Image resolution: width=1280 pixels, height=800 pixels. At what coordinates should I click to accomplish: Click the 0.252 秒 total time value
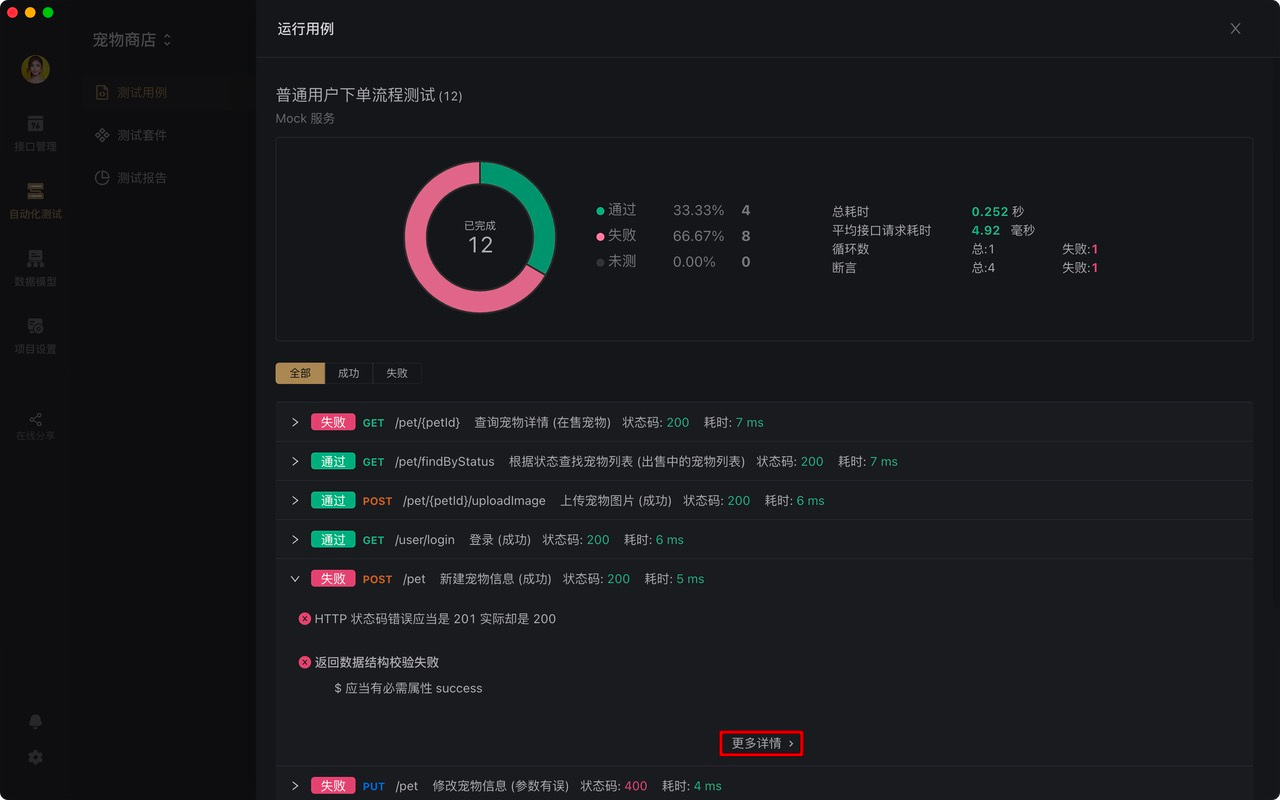pos(998,212)
